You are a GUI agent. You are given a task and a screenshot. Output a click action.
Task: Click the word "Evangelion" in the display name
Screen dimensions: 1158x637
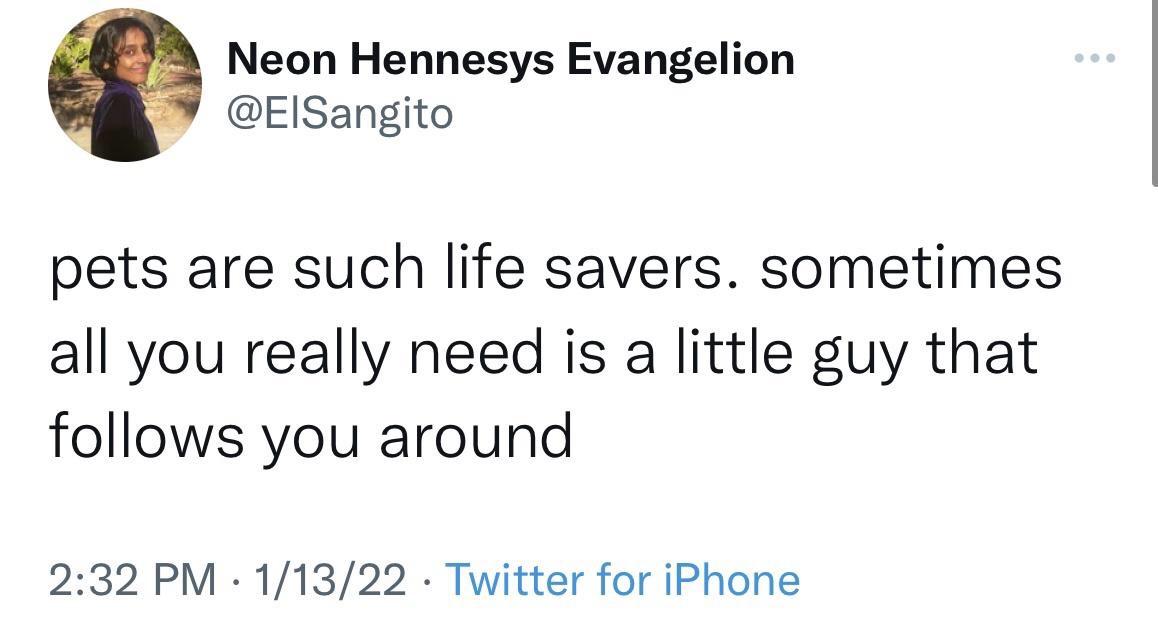(x=680, y=61)
